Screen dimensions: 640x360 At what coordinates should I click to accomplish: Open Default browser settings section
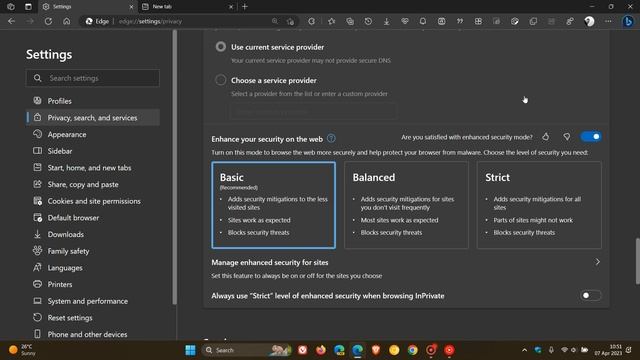tap(93, 218)
